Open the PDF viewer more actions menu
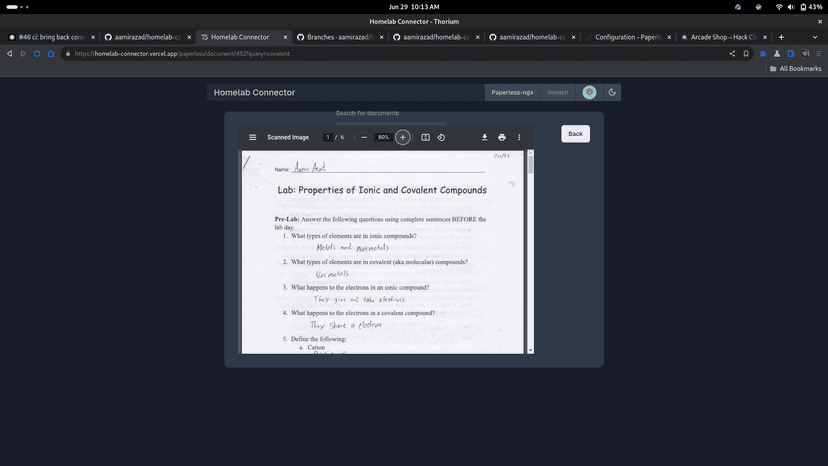Image resolution: width=828 pixels, height=466 pixels. [519, 137]
